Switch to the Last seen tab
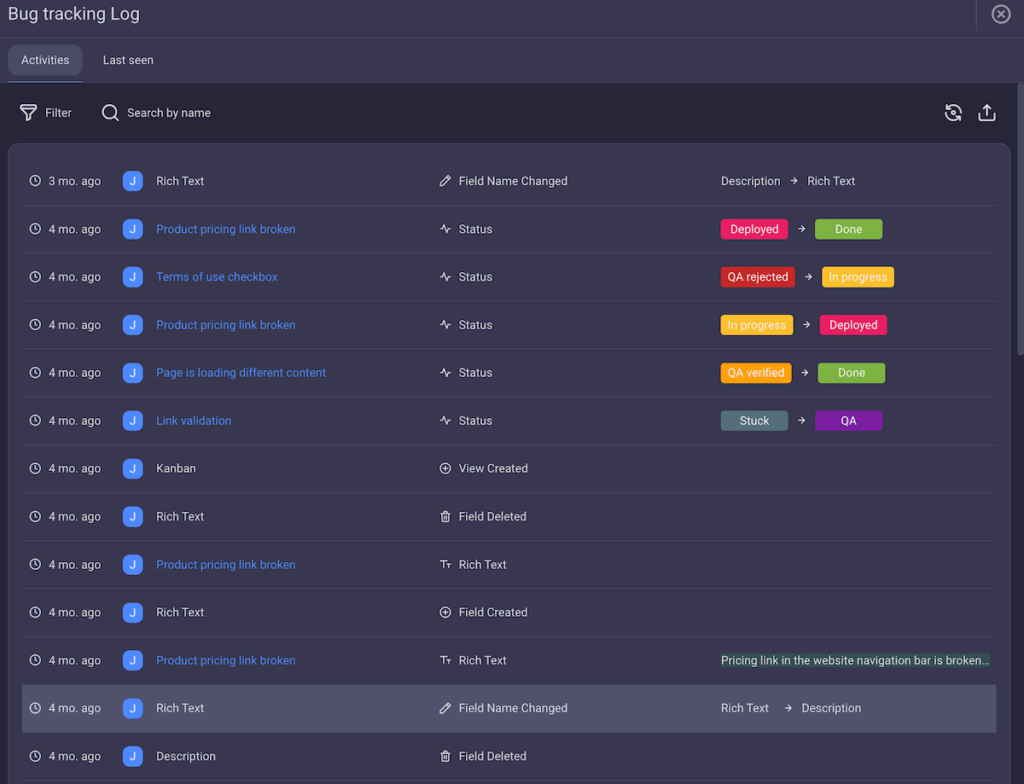 (127, 60)
